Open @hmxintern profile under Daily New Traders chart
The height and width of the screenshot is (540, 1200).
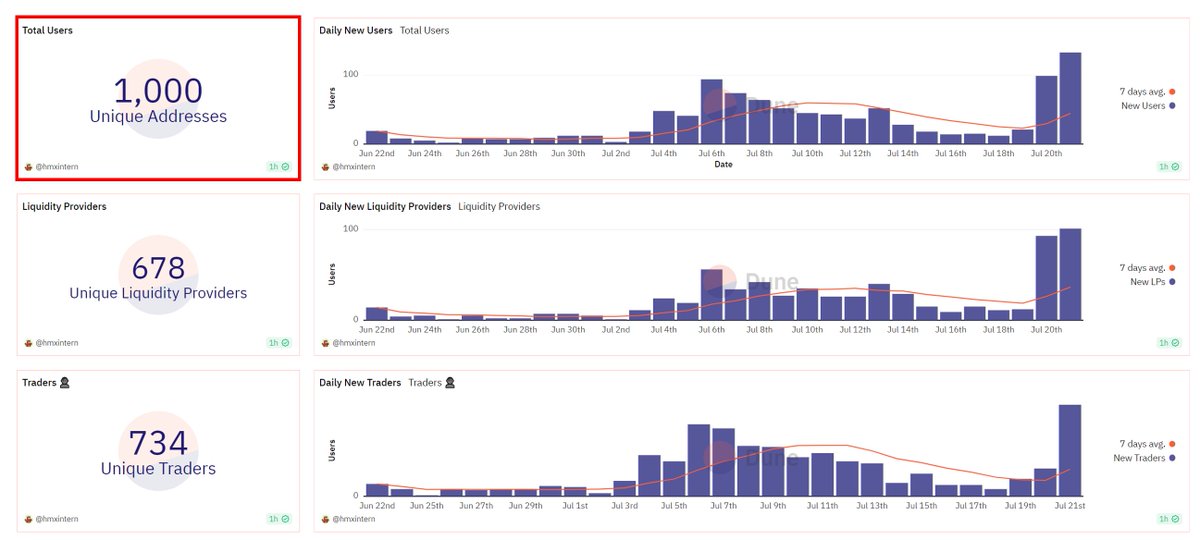pyautogui.click(x=352, y=519)
